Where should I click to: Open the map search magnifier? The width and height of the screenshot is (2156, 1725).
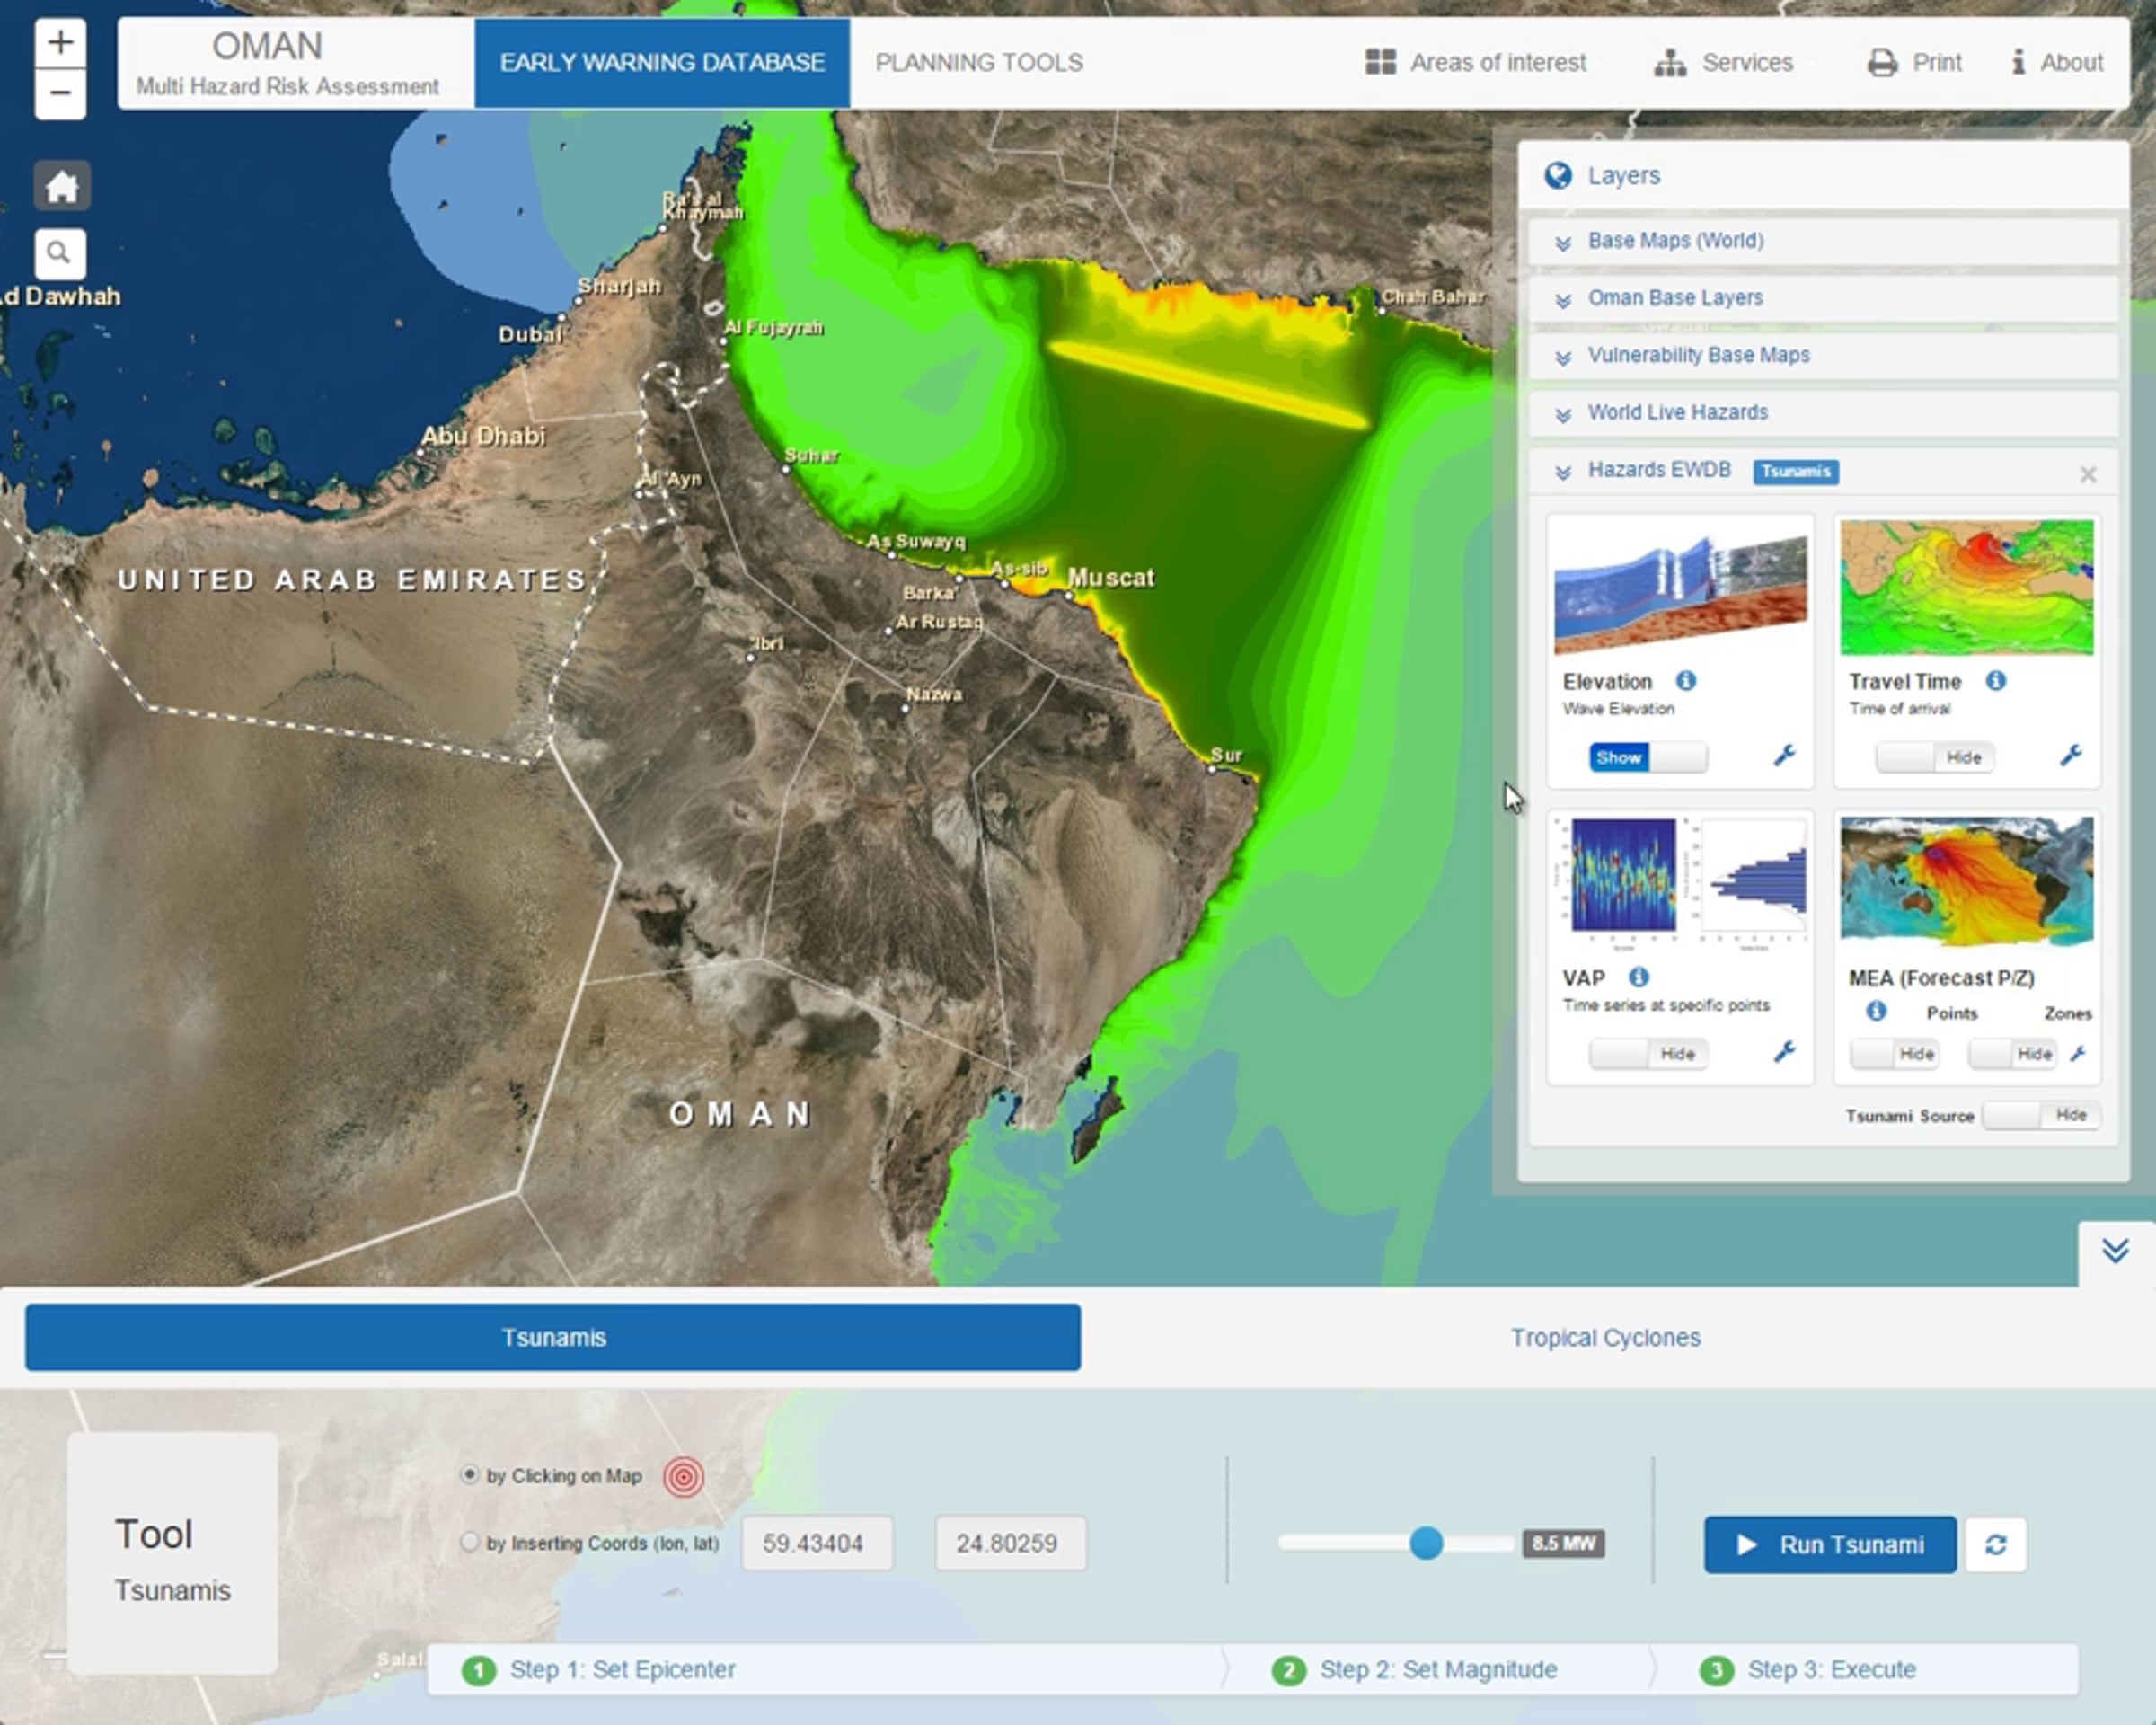click(x=59, y=253)
